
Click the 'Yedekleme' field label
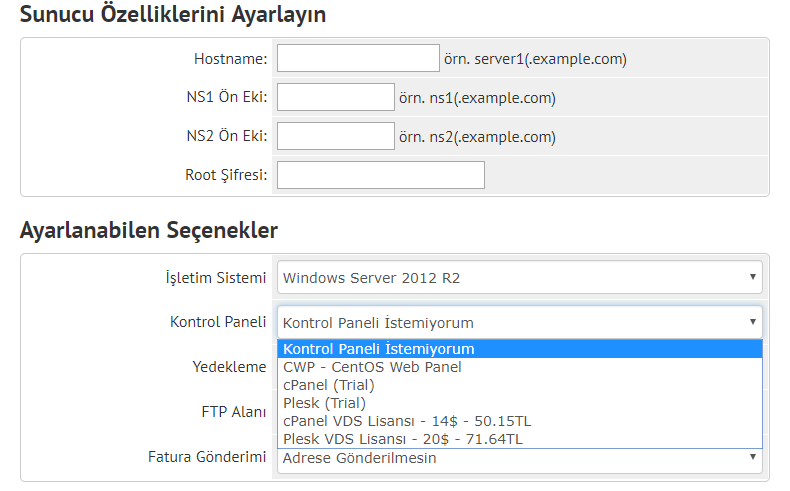[x=229, y=367]
